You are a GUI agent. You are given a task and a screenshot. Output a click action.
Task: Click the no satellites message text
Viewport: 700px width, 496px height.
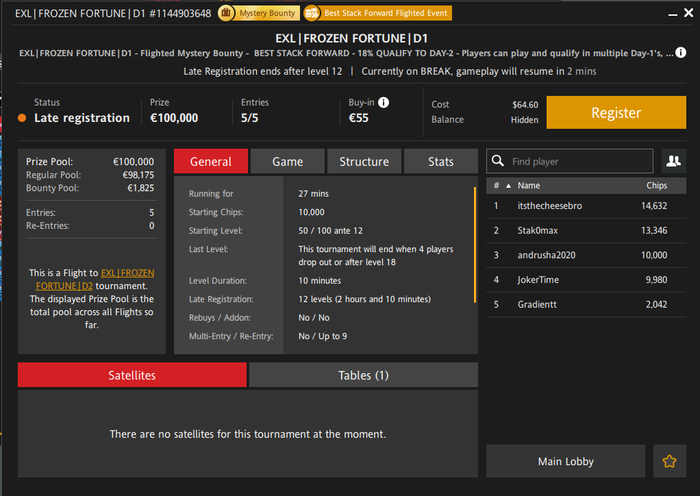coord(248,434)
